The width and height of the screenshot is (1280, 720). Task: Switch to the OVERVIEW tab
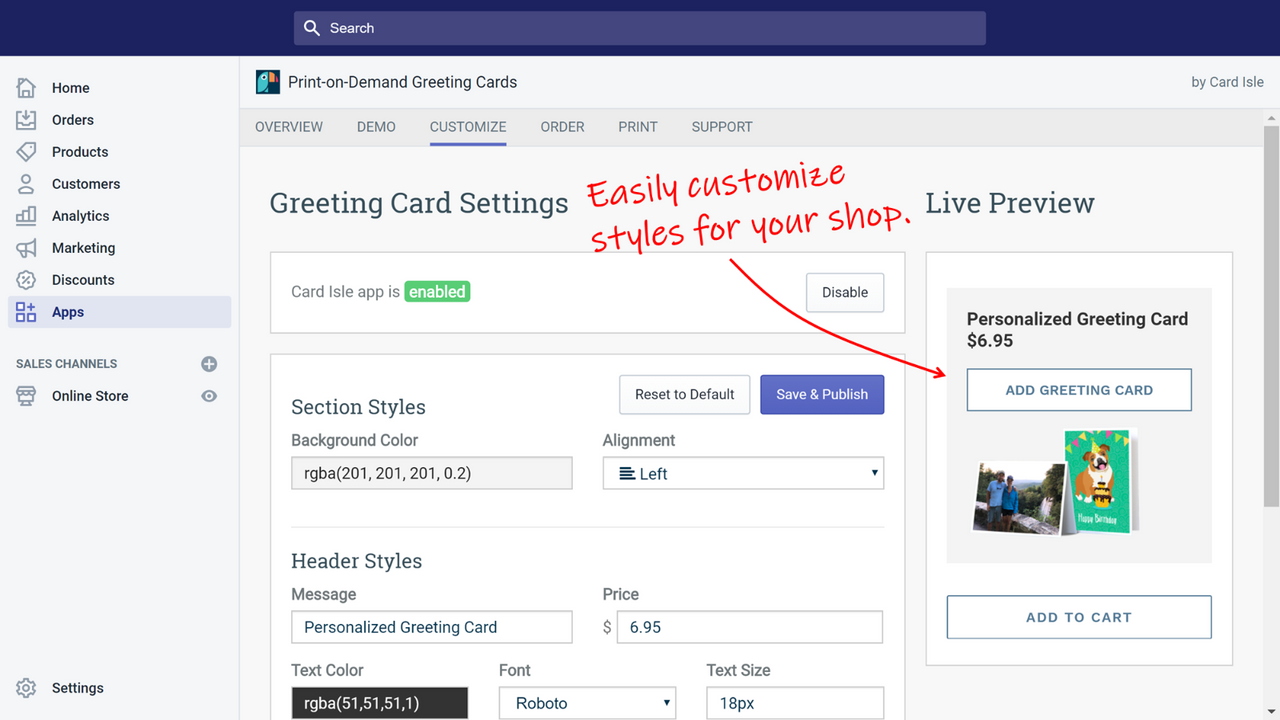[289, 127]
